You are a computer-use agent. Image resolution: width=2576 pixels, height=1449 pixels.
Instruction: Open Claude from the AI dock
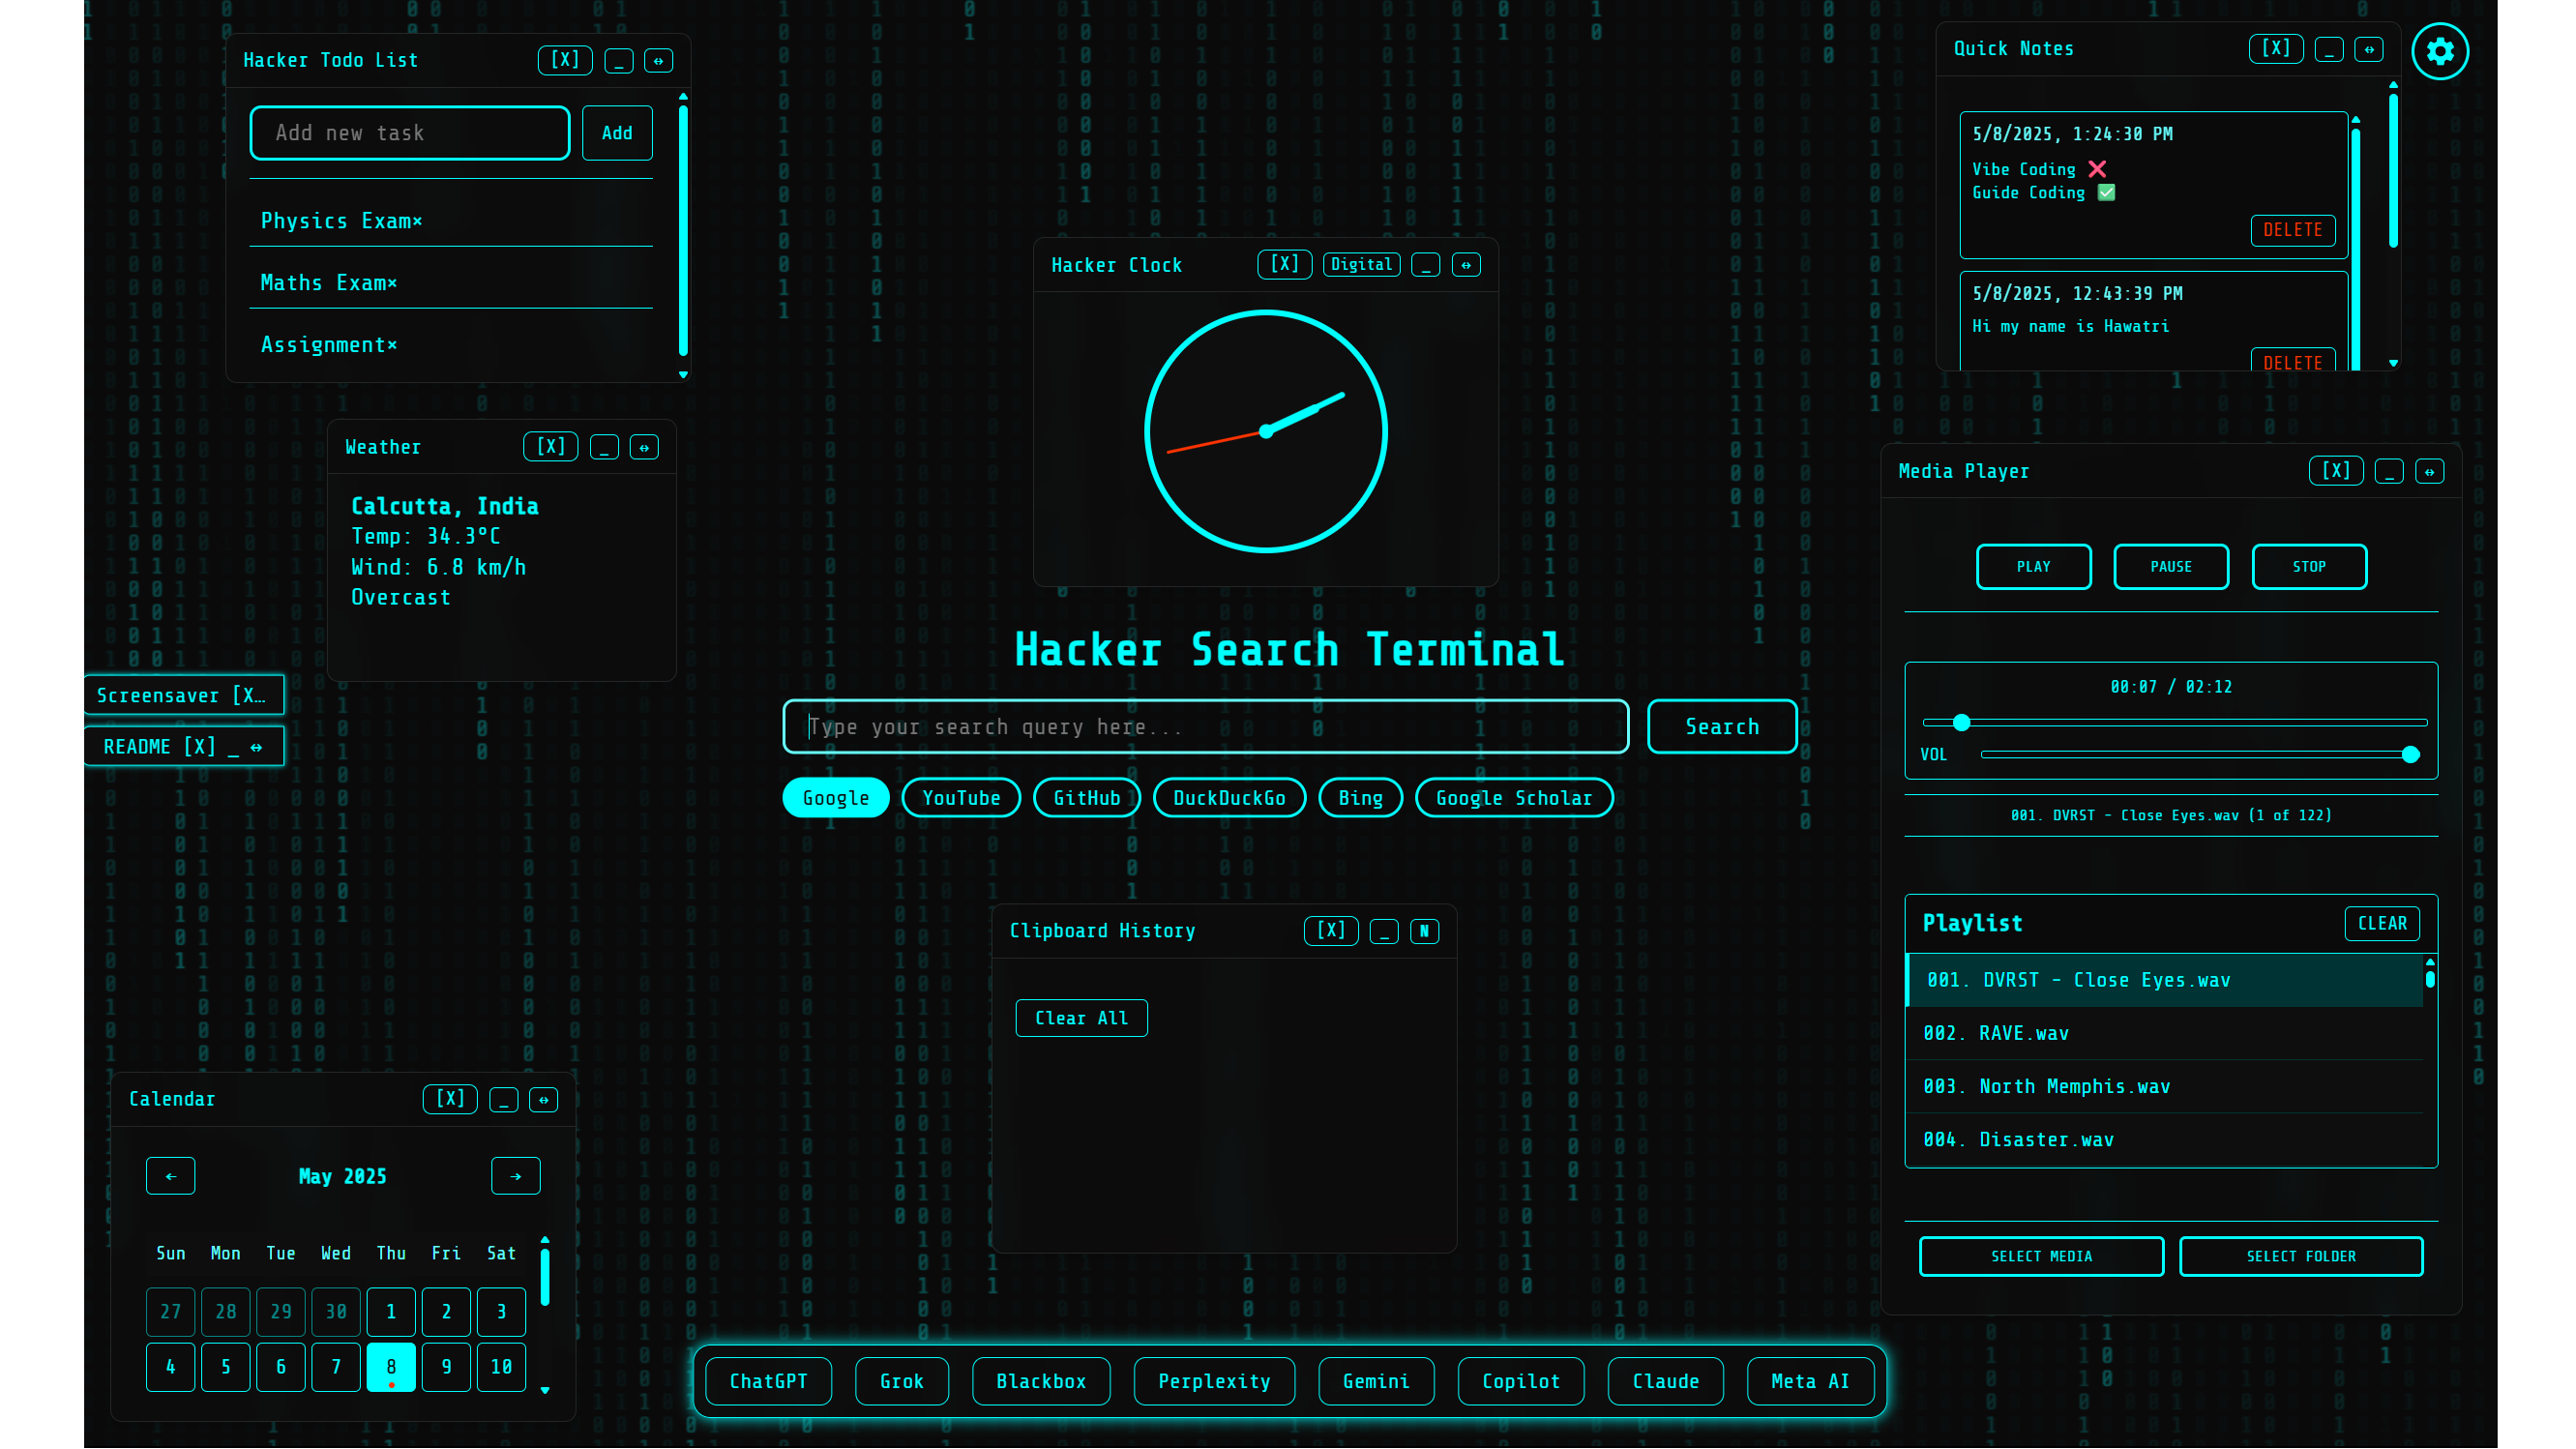click(1666, 1382)
